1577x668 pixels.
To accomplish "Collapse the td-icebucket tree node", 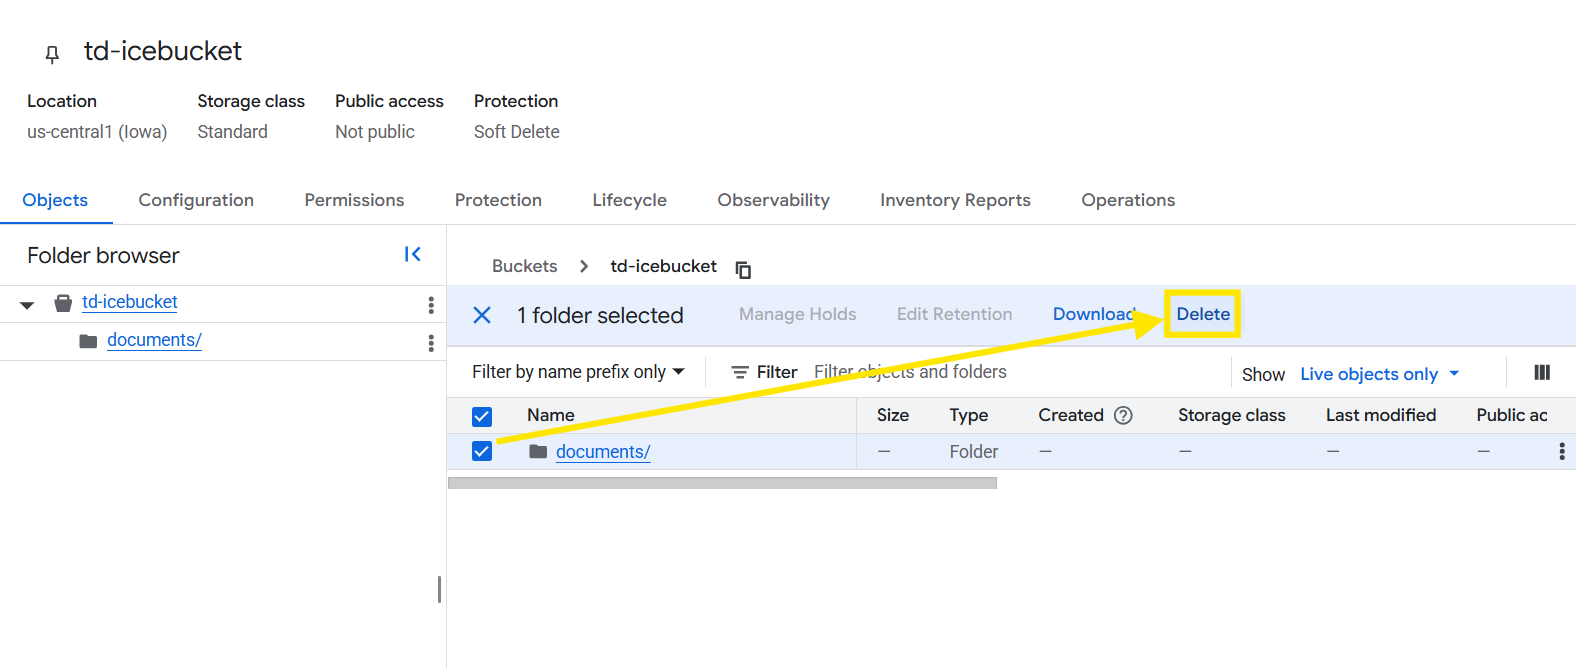I will [27, 305].
